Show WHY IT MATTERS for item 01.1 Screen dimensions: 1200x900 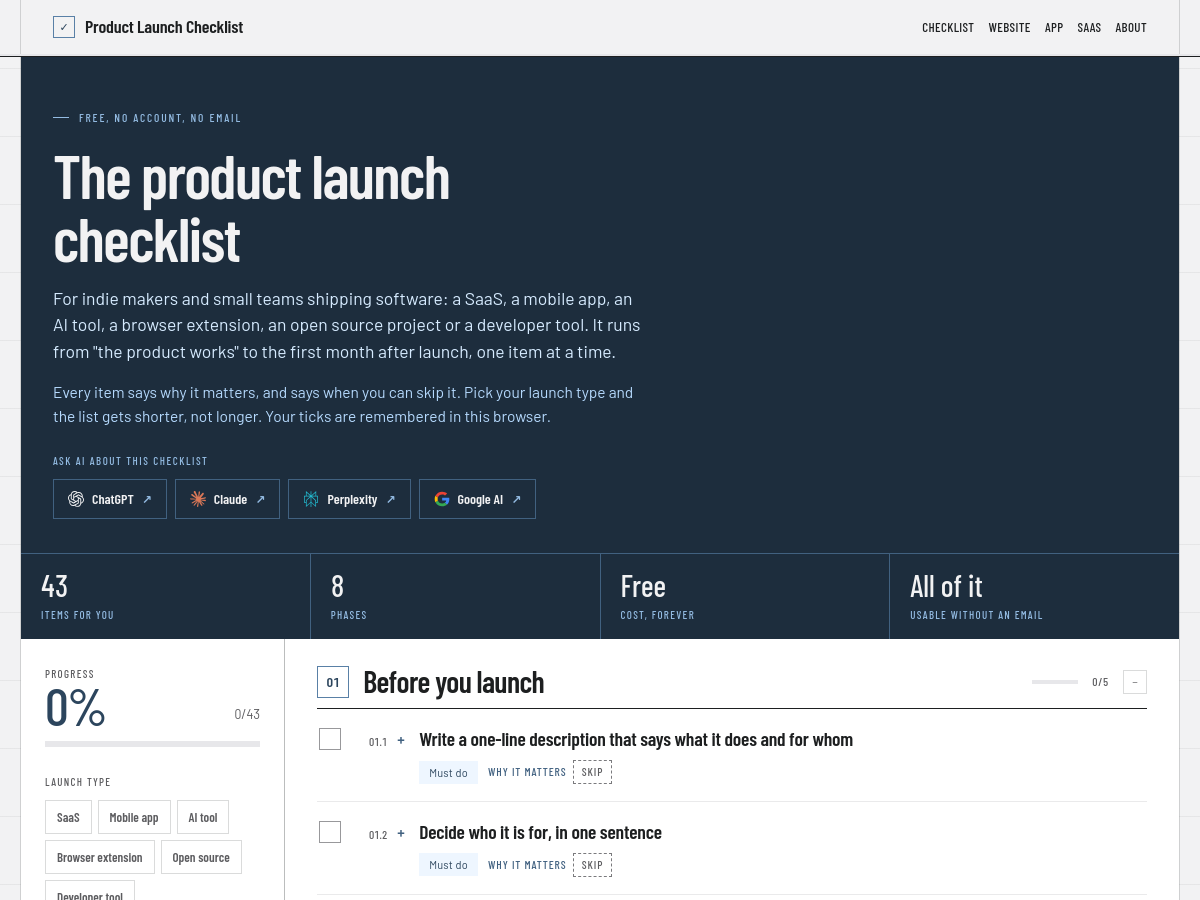tap(527, 772)
